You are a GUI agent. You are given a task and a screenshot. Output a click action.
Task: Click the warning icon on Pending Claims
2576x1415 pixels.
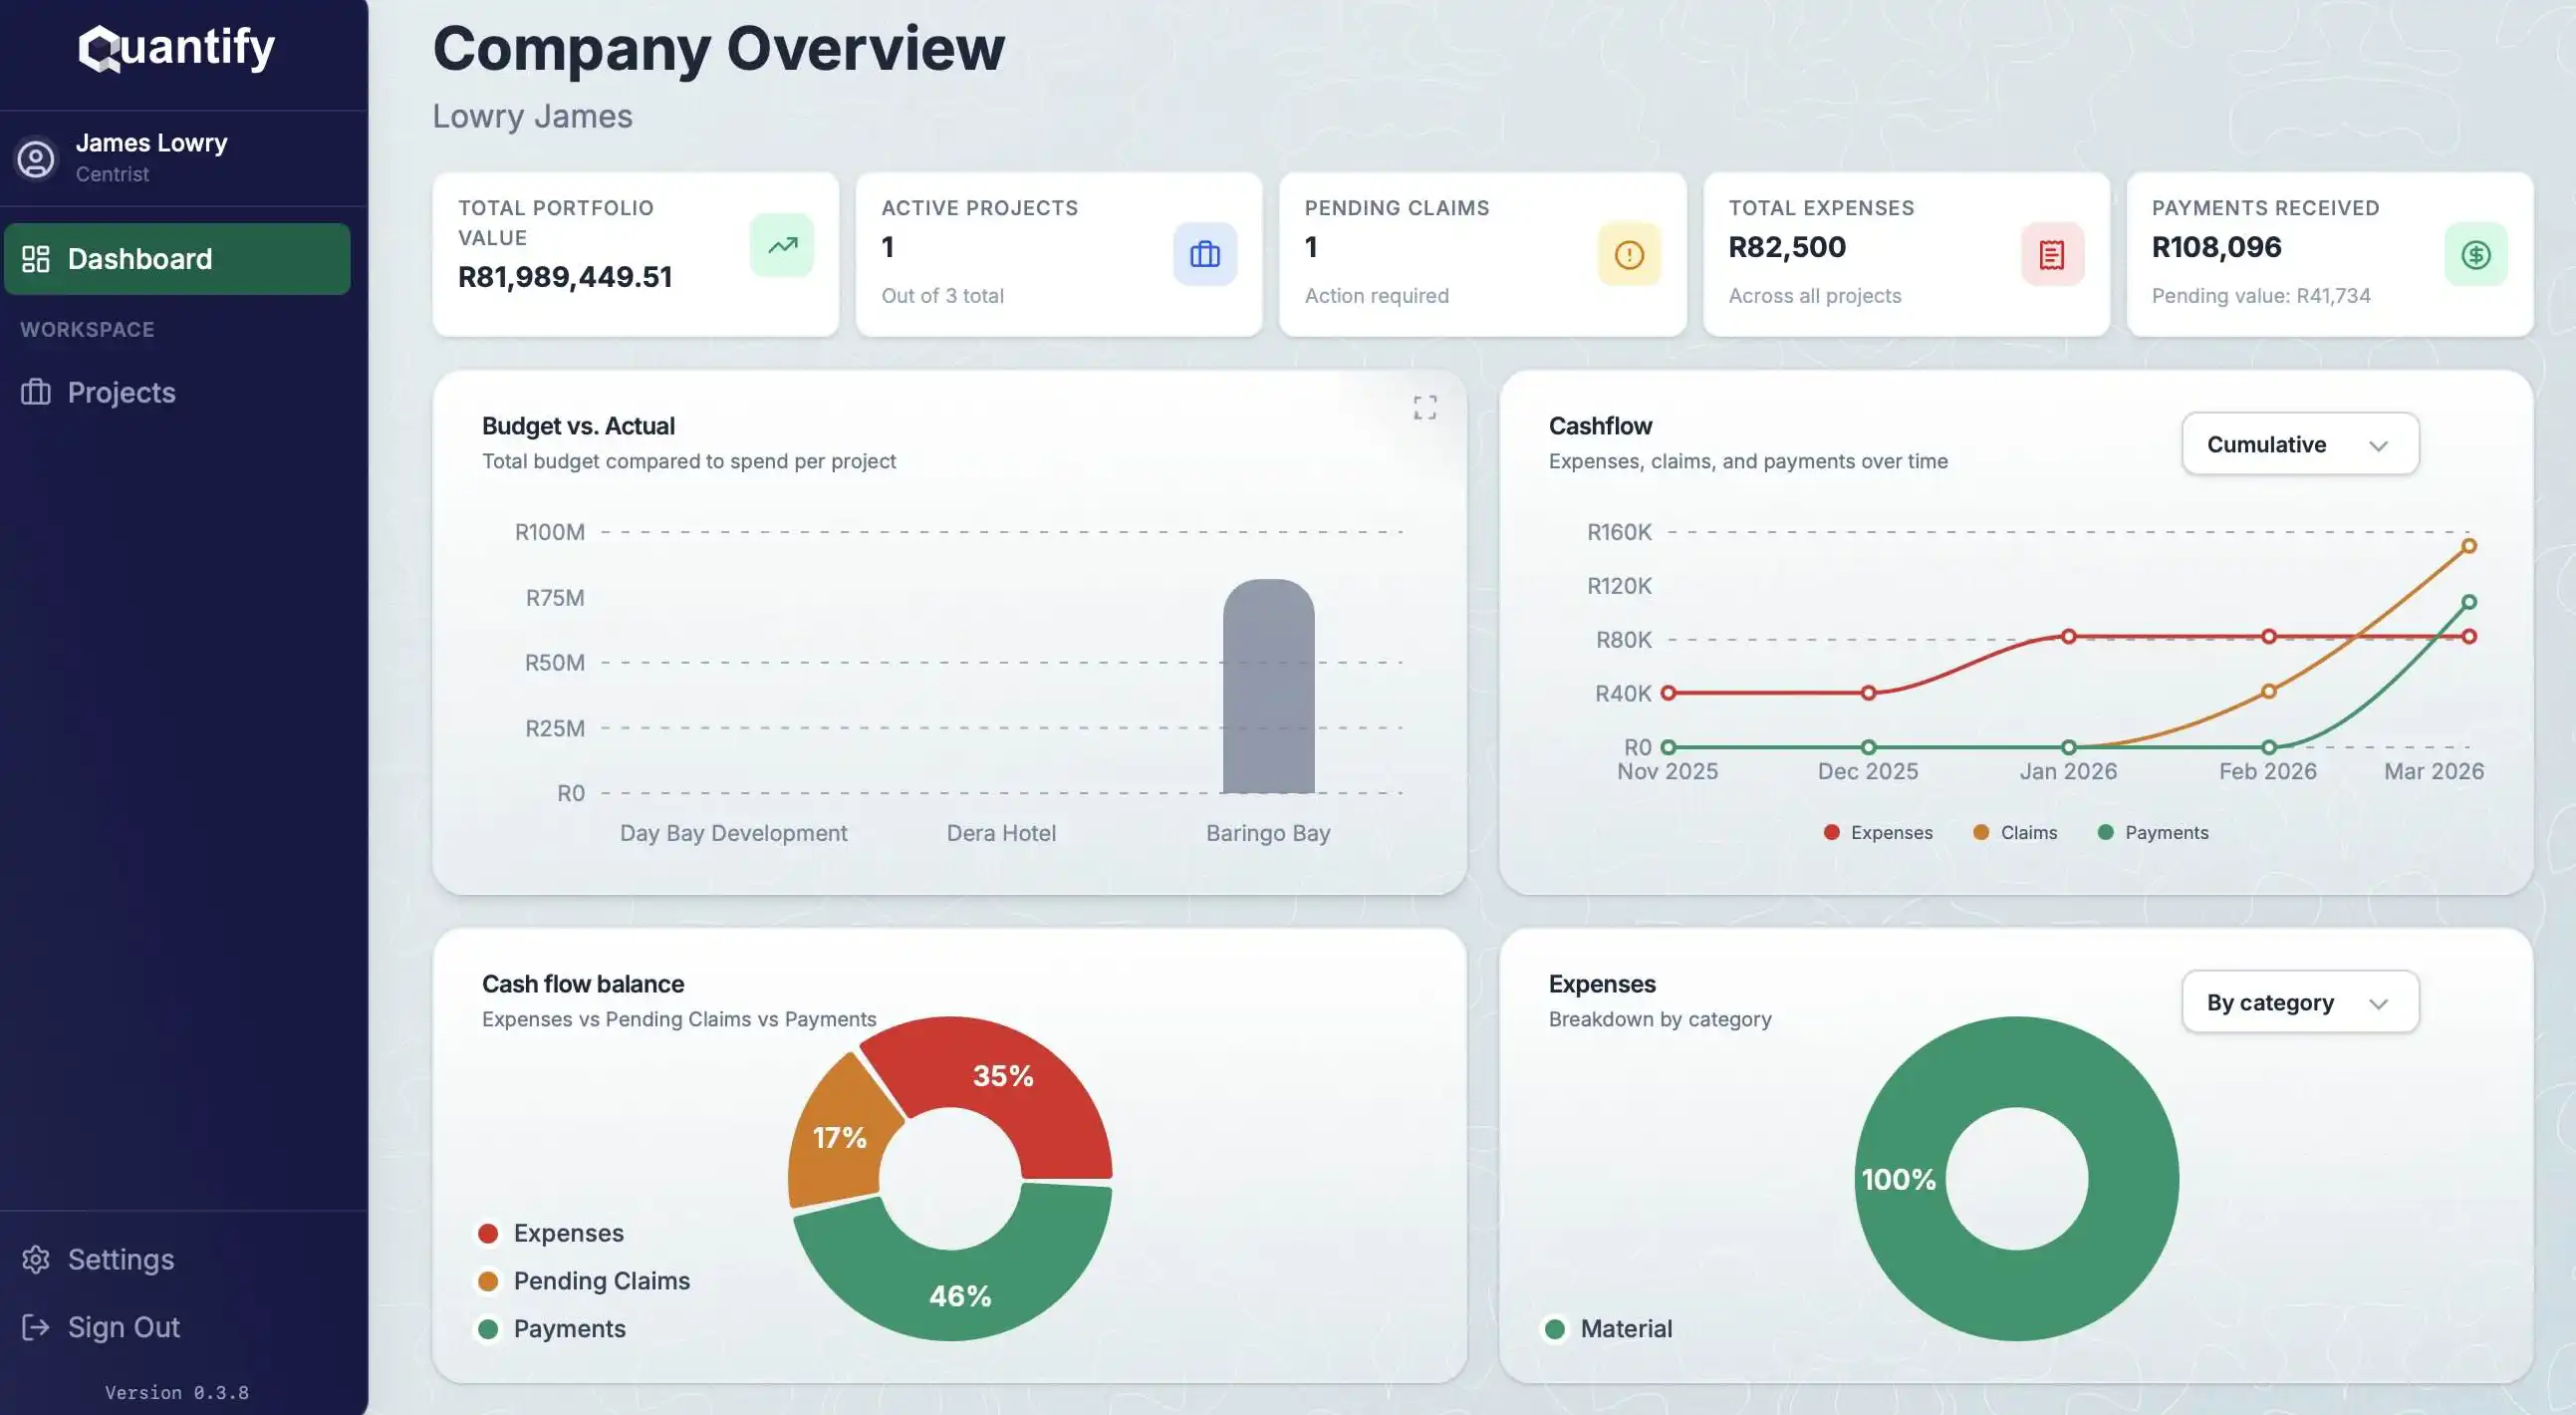coord(1629,254)
